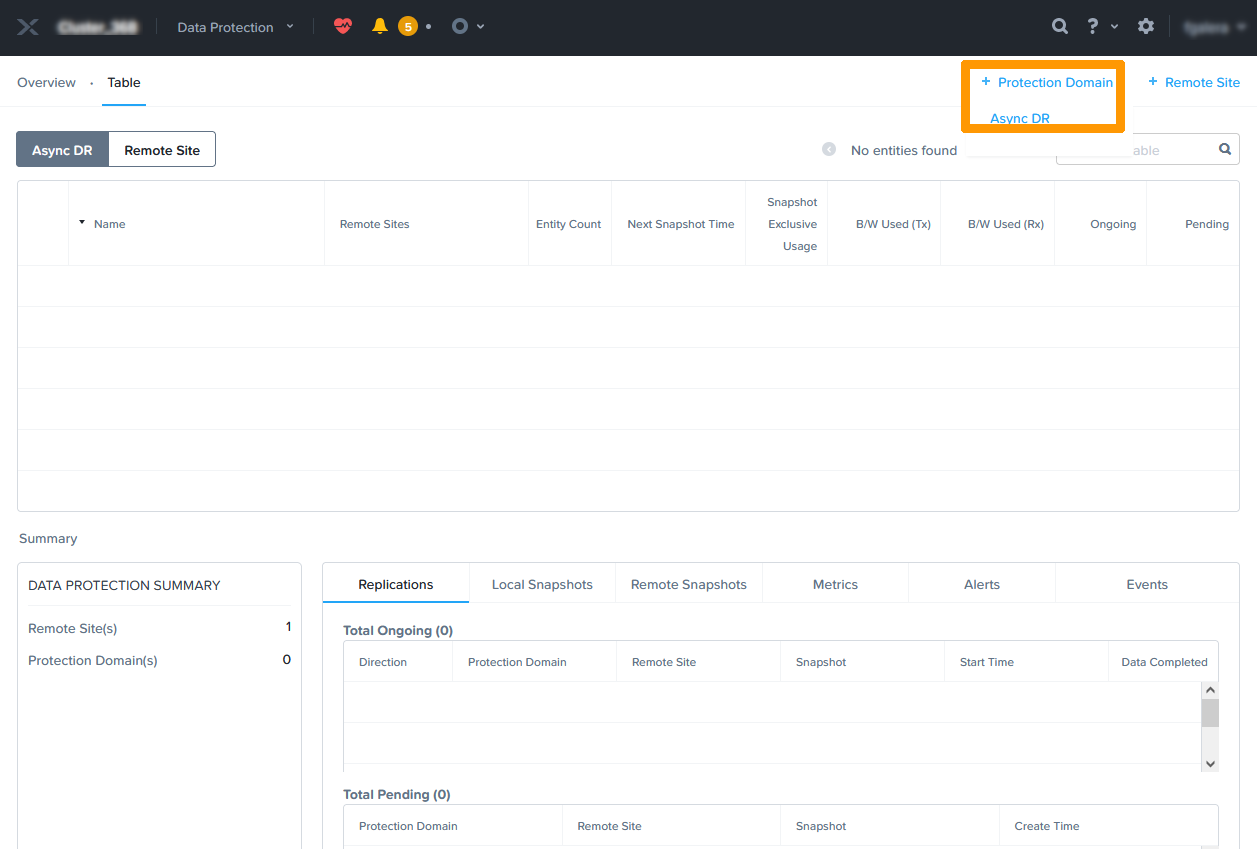
Task: Switch to the Remote Site toggle
Action: [x=162, y=150]
